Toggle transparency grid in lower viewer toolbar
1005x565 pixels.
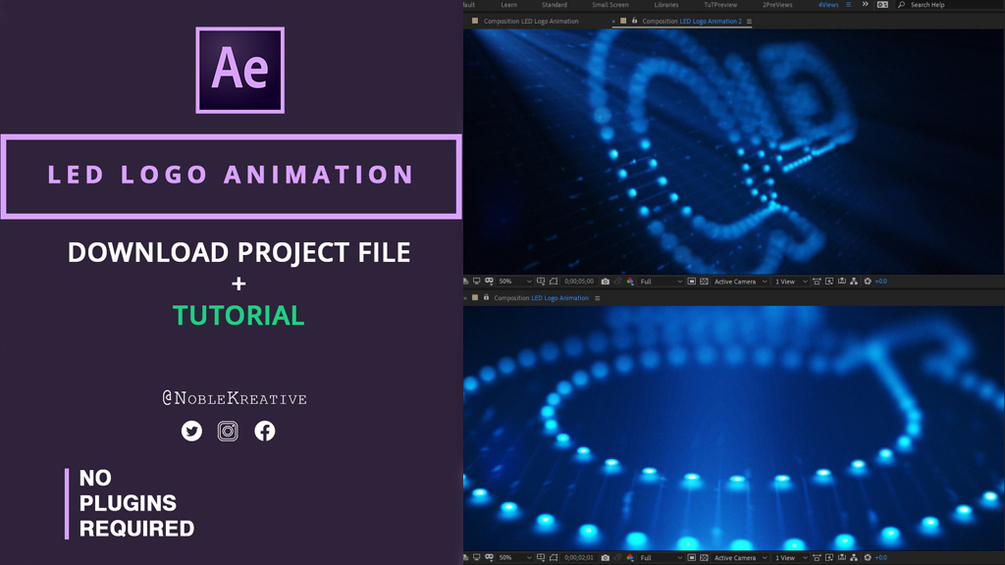coord(704,557)
